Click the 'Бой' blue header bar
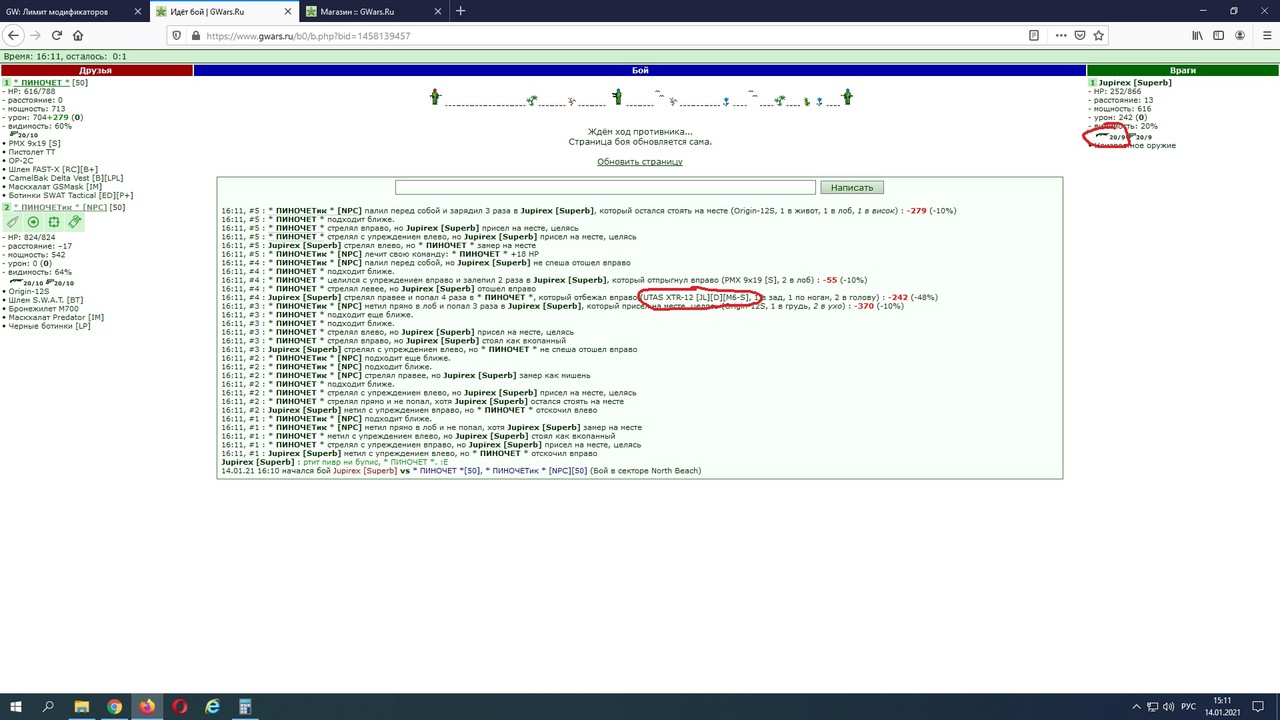 (x=640, y=71)
